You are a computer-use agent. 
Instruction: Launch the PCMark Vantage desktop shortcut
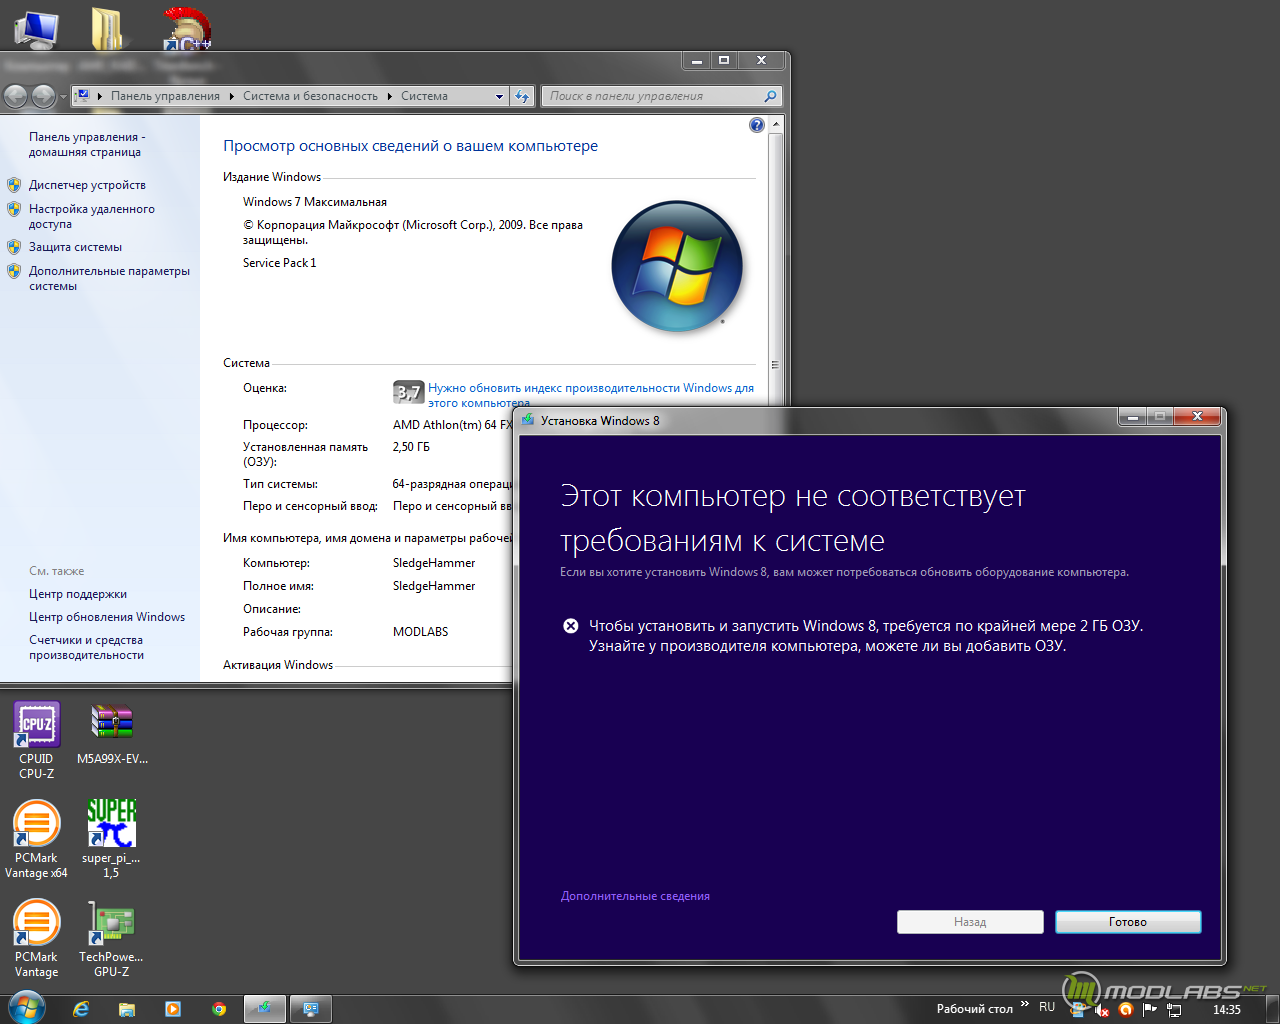[x=36, y=939]
